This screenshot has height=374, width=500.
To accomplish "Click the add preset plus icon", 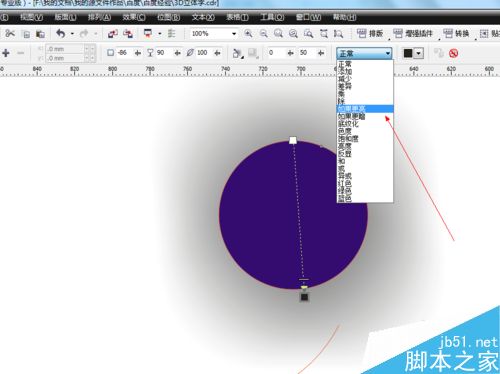I will point(6,53).
